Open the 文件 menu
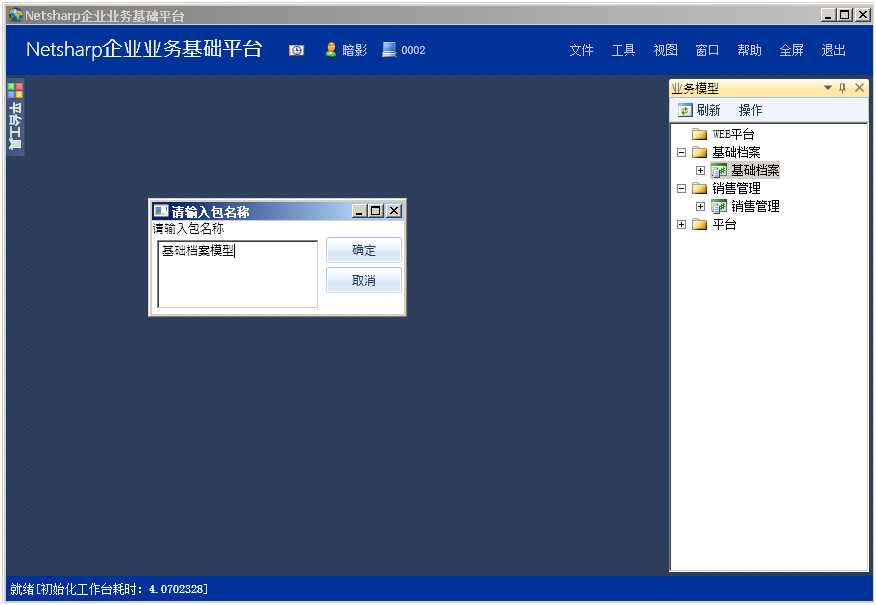The image size is (876, 605). [581, 50]
